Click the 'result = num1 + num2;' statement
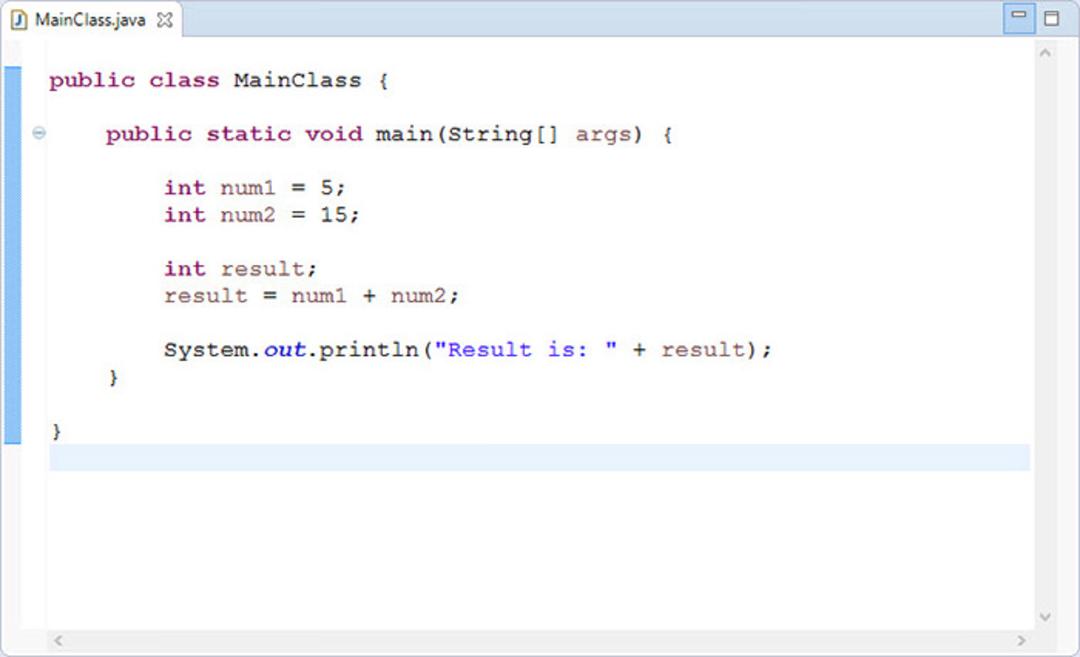The image size is (1080, 657). pos(311,296)
